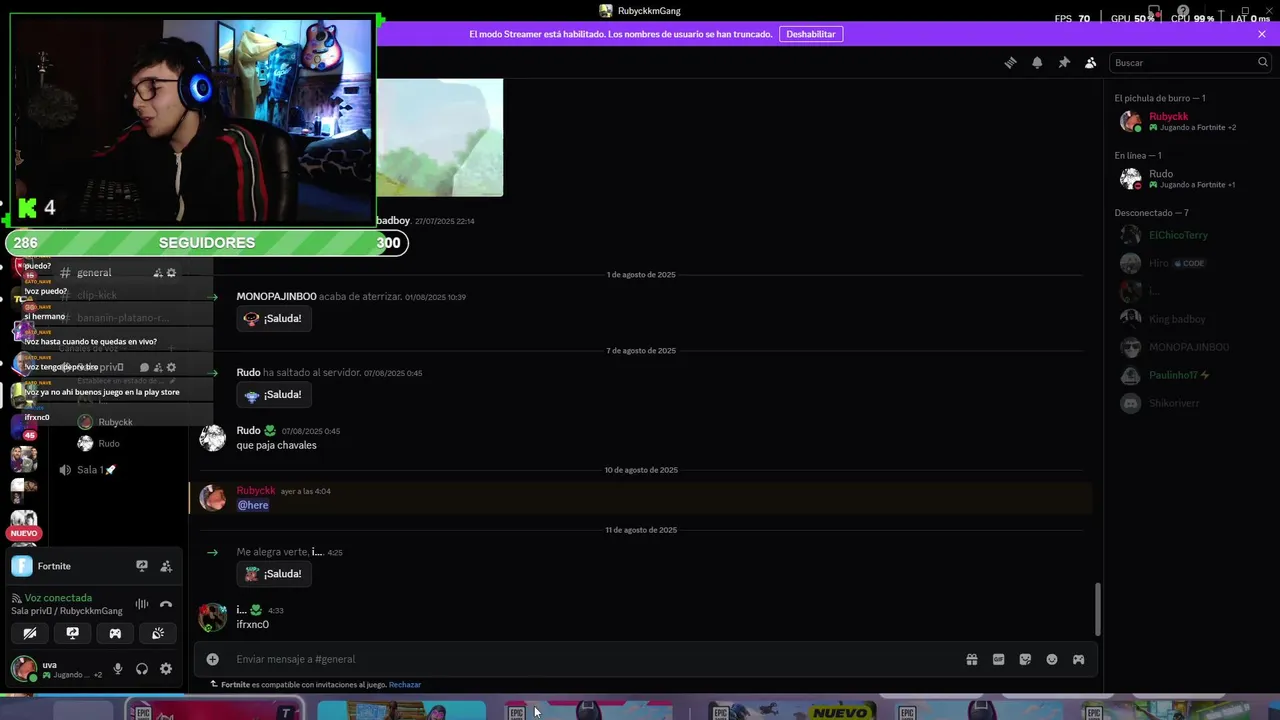Dismiss the Streamer mode banner
This screenshot has width=1280, height=720.
pos(1262,34)
